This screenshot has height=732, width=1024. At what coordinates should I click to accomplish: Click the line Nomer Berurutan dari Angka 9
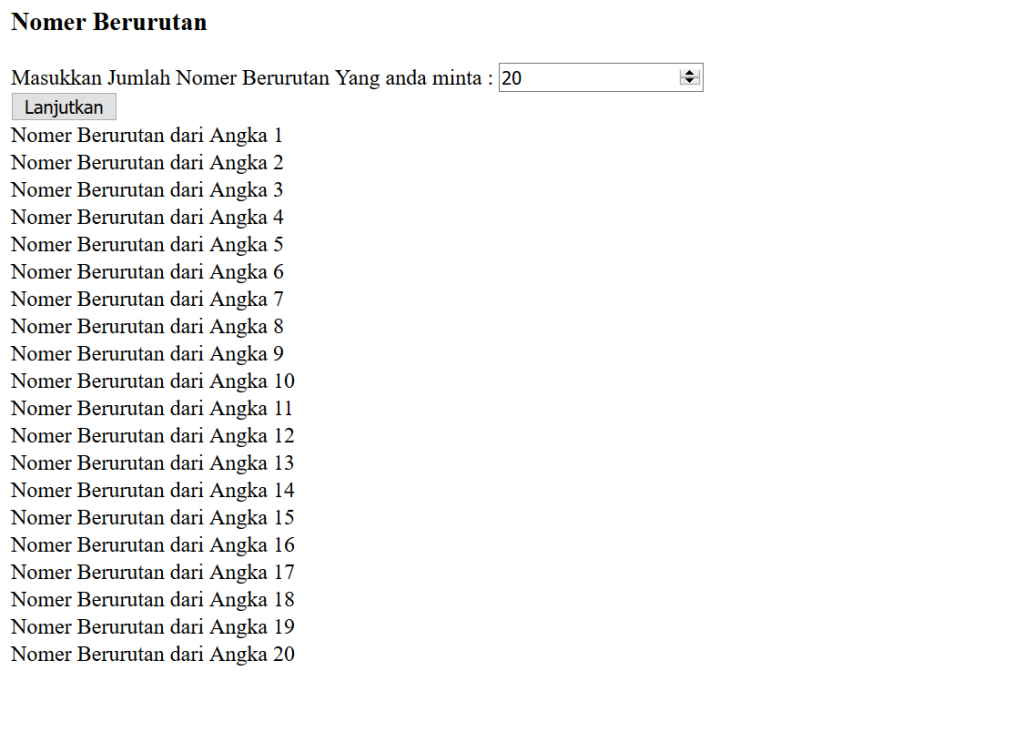tap(146, 353)
